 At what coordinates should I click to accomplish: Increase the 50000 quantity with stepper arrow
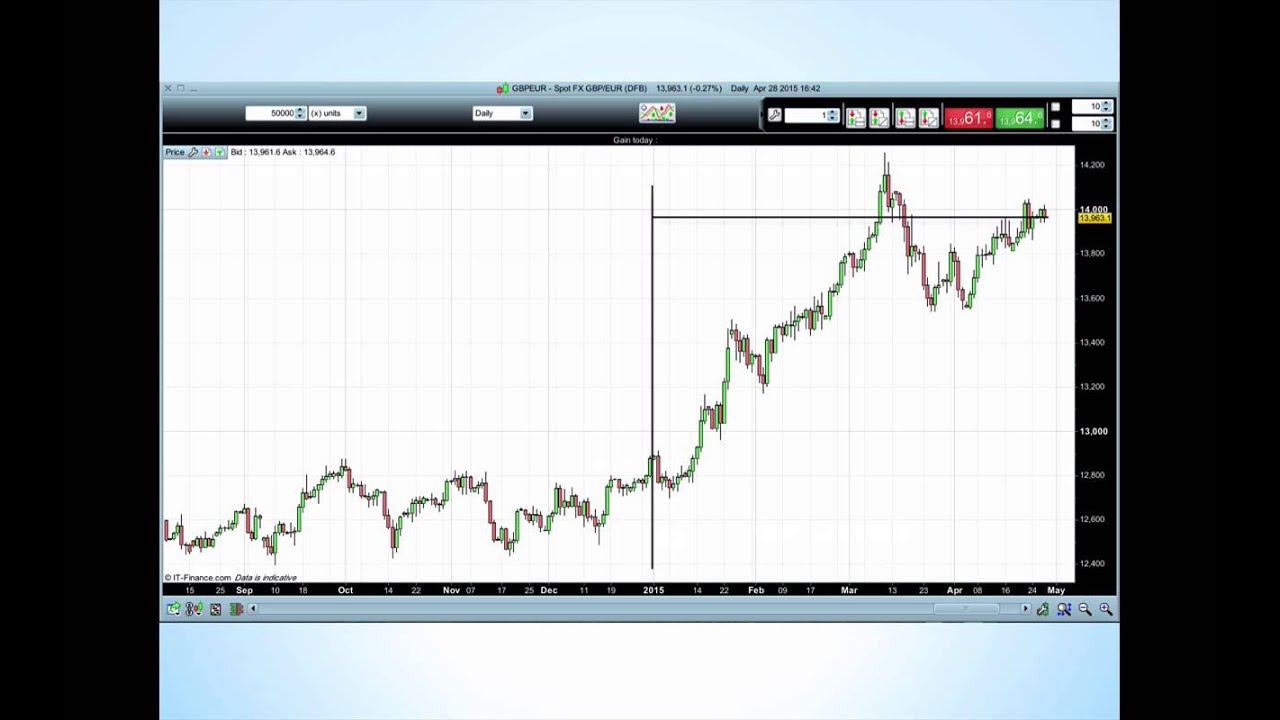[300, 110]
